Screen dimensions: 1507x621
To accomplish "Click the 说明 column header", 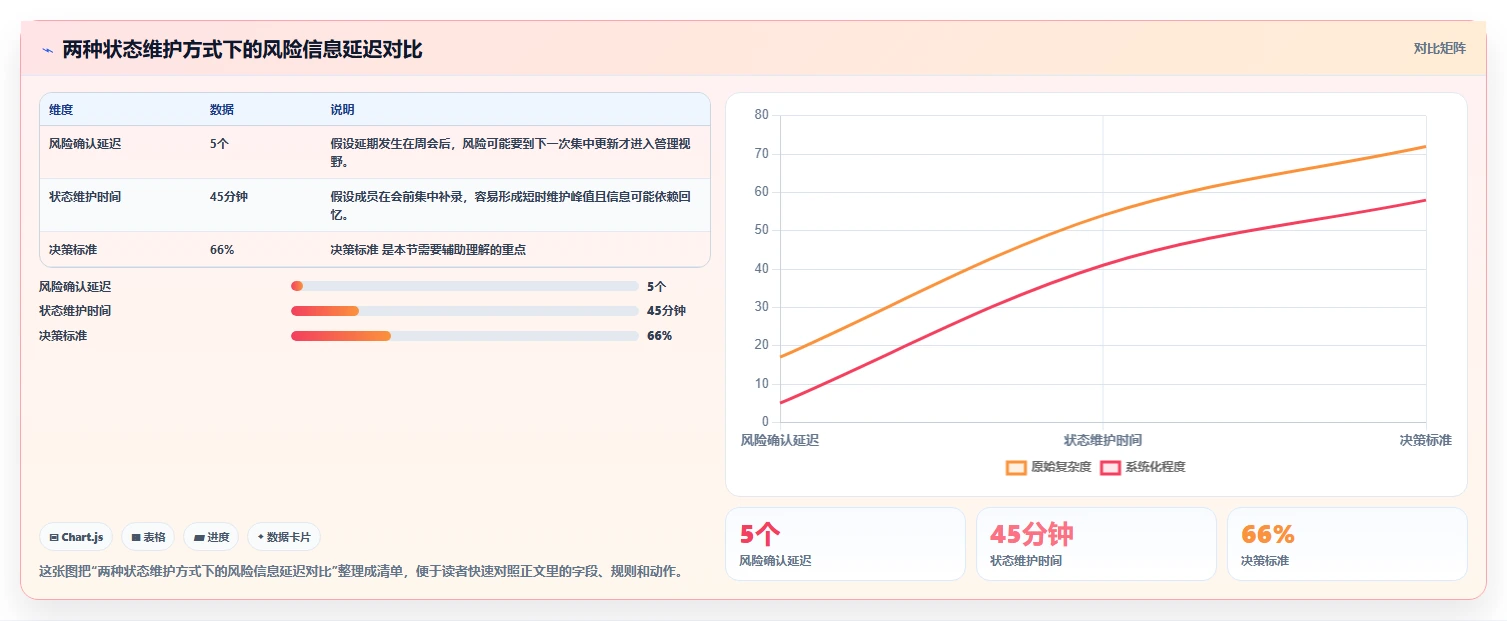I will point(342,109).
